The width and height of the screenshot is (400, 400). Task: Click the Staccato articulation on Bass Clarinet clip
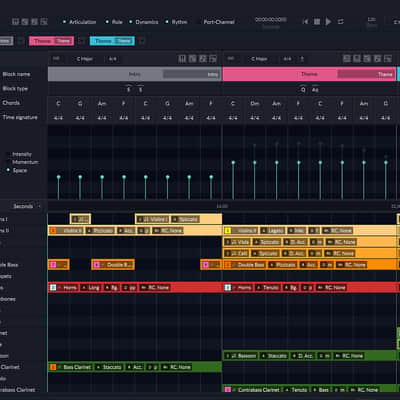click(x=109, y=367)
